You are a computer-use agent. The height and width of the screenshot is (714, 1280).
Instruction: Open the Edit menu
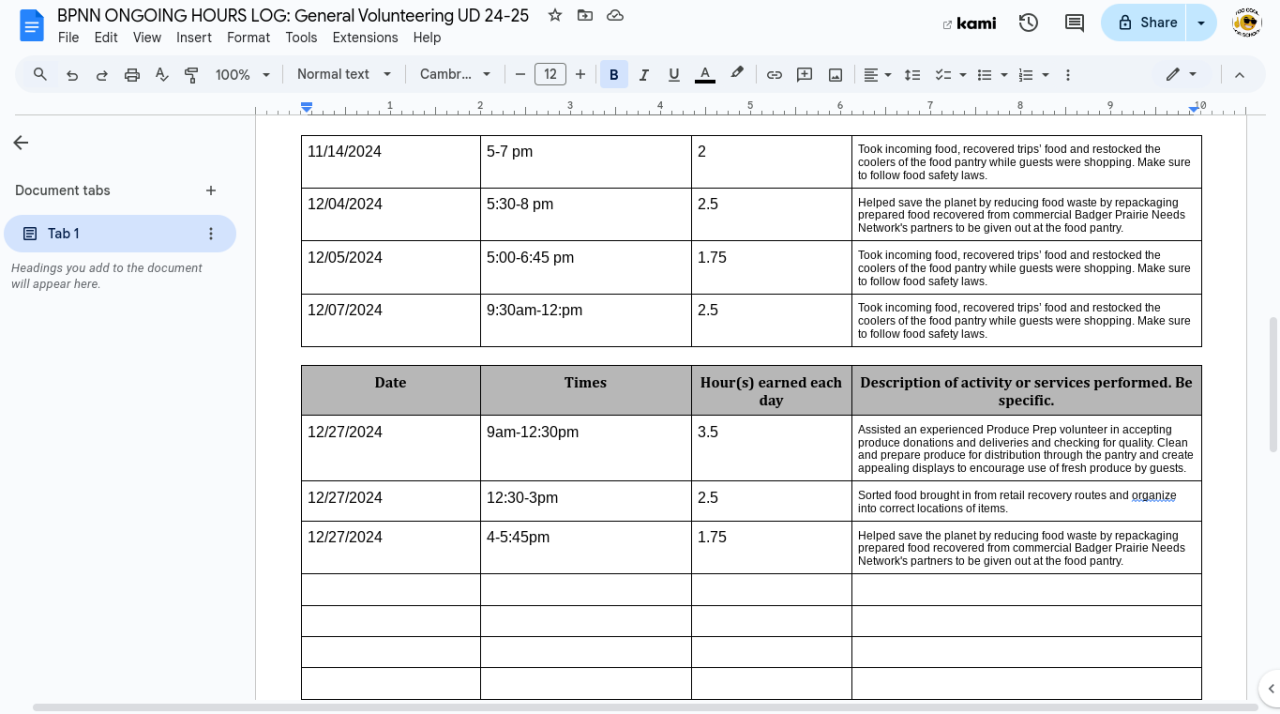pos(106,37)
